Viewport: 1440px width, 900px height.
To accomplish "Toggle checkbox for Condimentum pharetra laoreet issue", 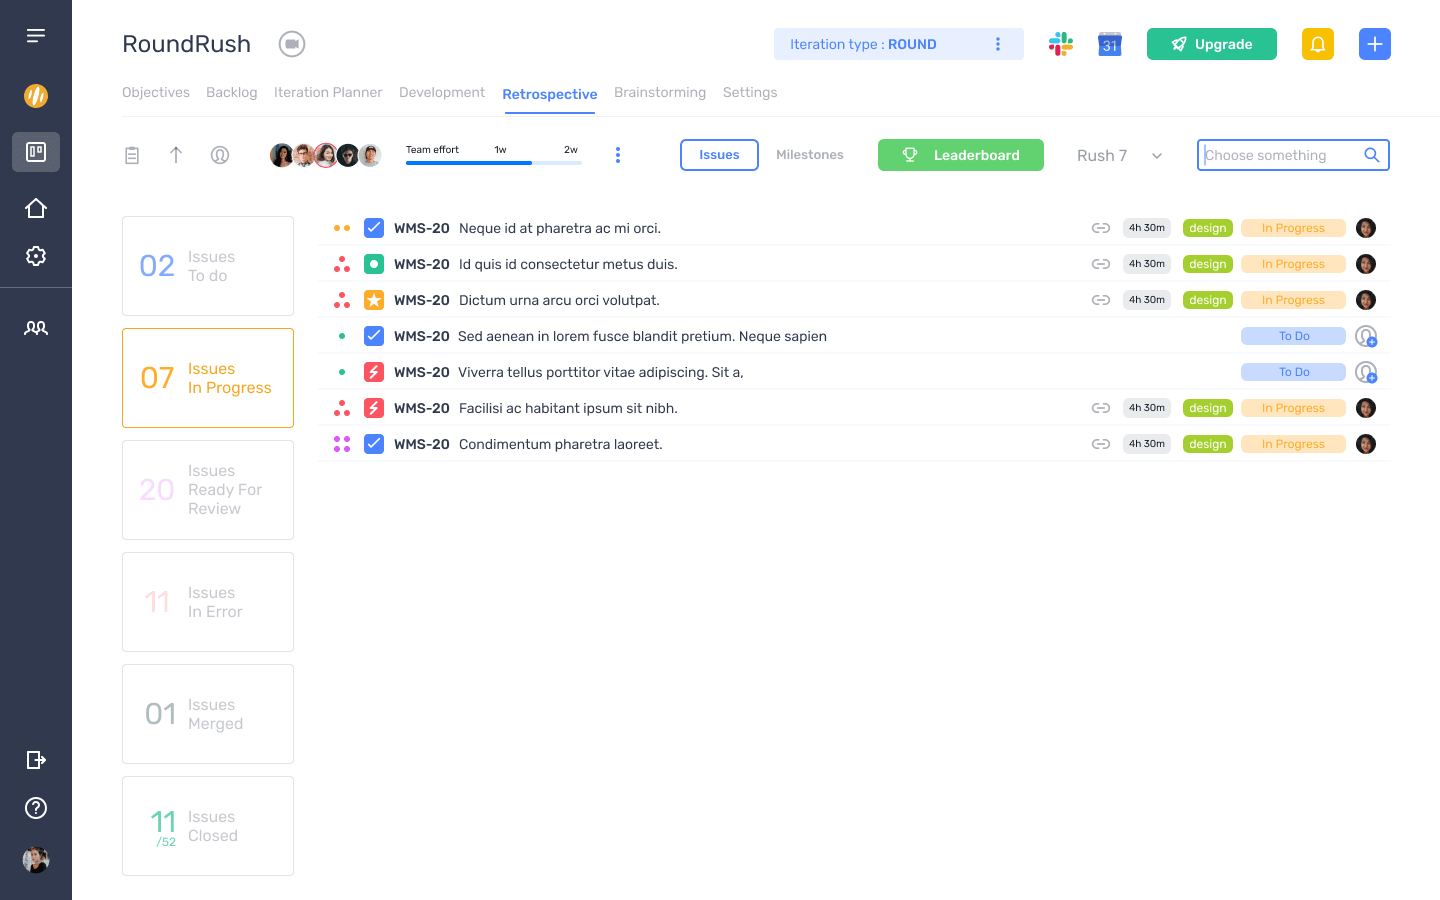I will (374, 444).
